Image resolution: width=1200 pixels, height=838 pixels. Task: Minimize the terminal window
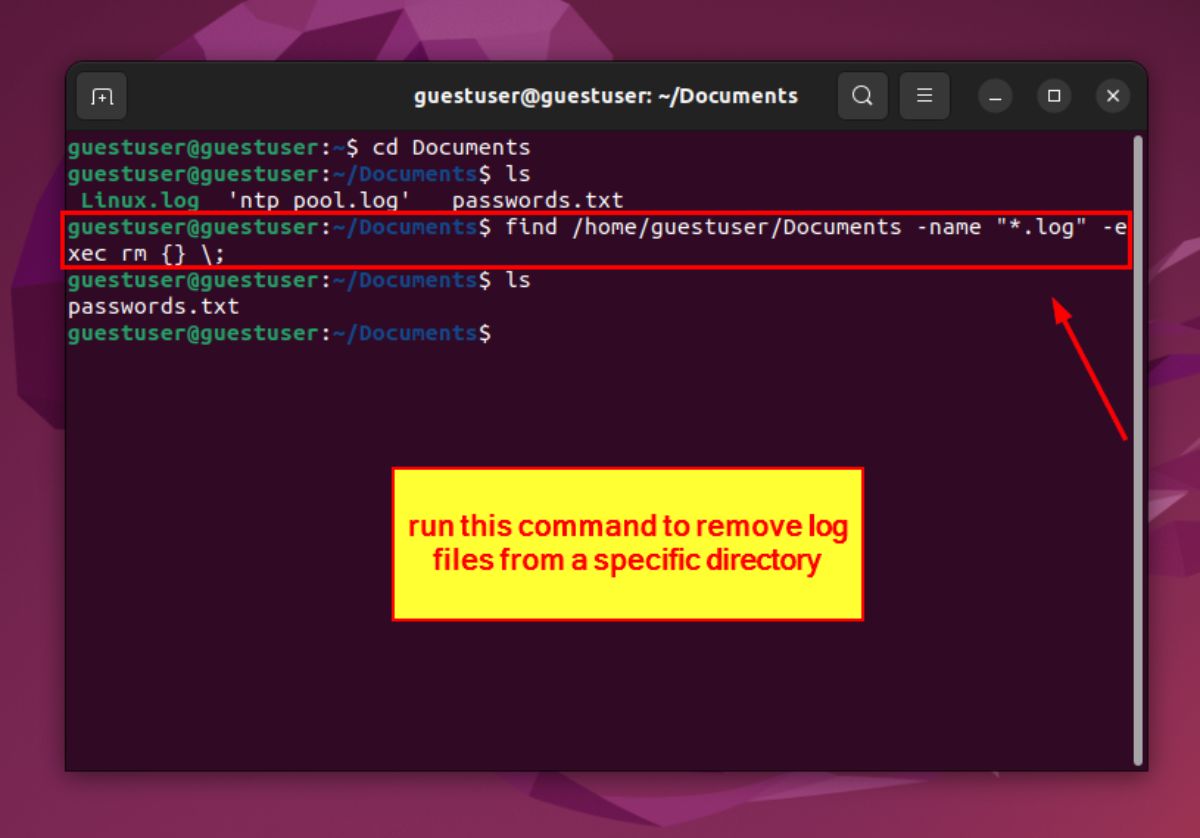point(995,97)
